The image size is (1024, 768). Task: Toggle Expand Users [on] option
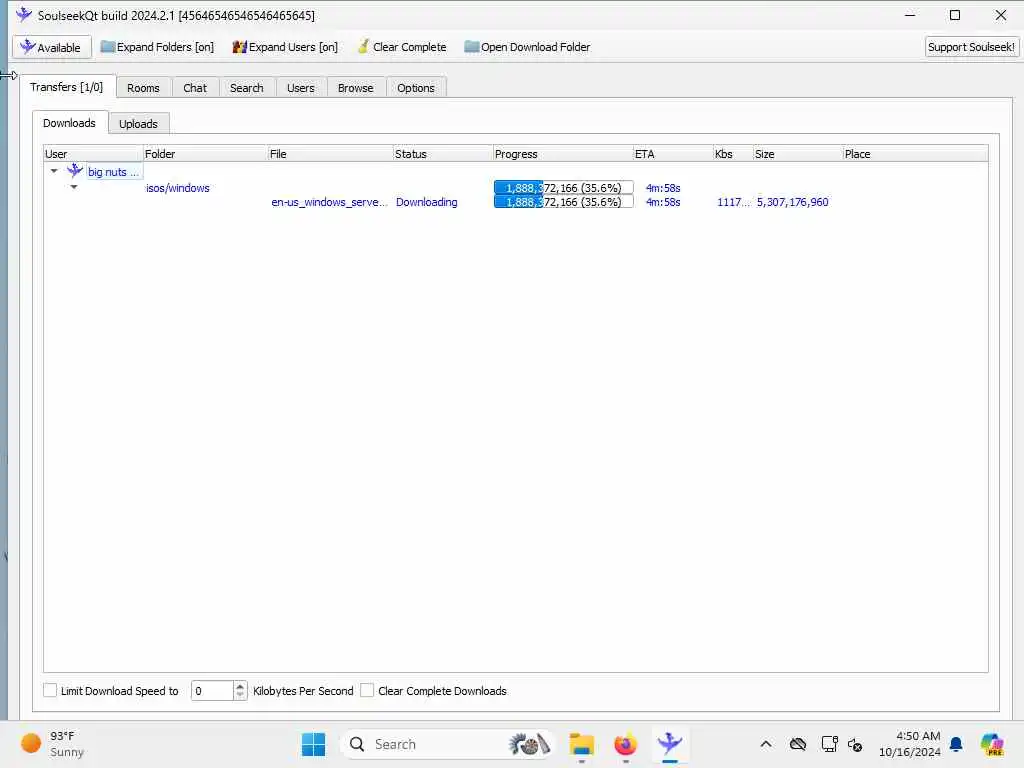click(285, 47)
